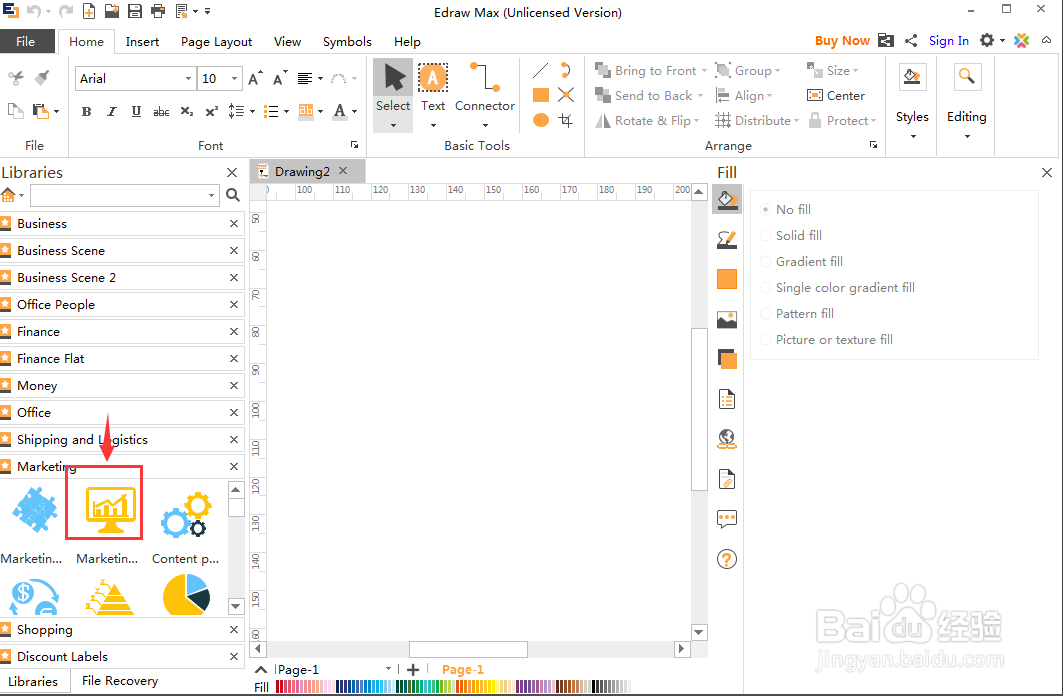
Task: Pick the line drawing tool
Action: 540,70
